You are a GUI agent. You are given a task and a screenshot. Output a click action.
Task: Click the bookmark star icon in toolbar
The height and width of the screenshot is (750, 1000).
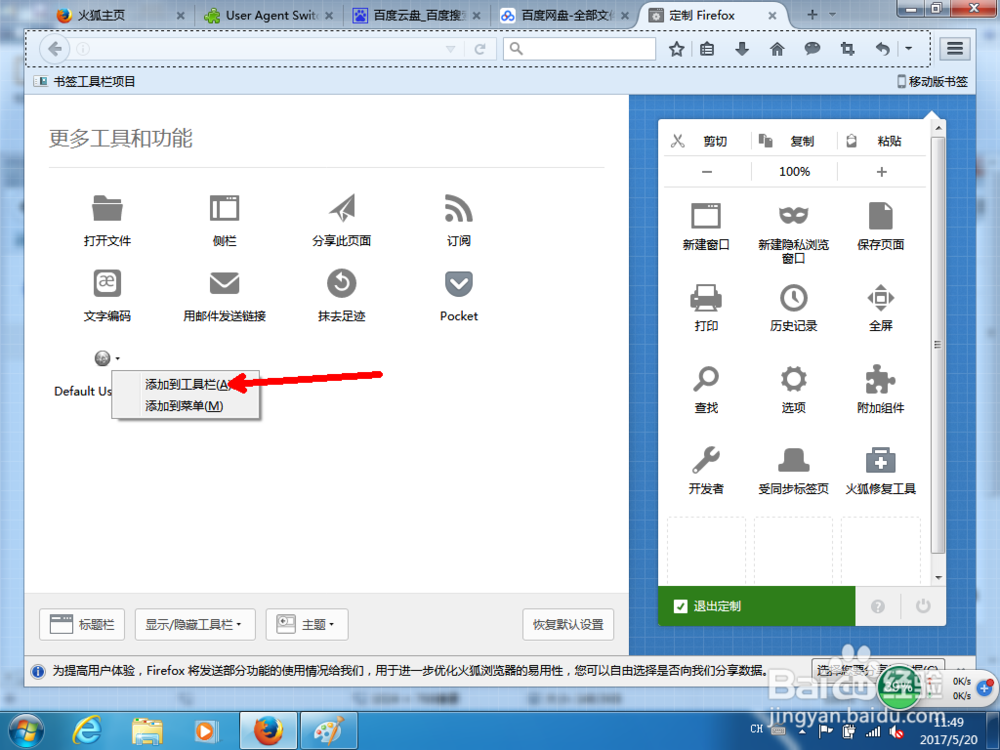click(676, 48)
